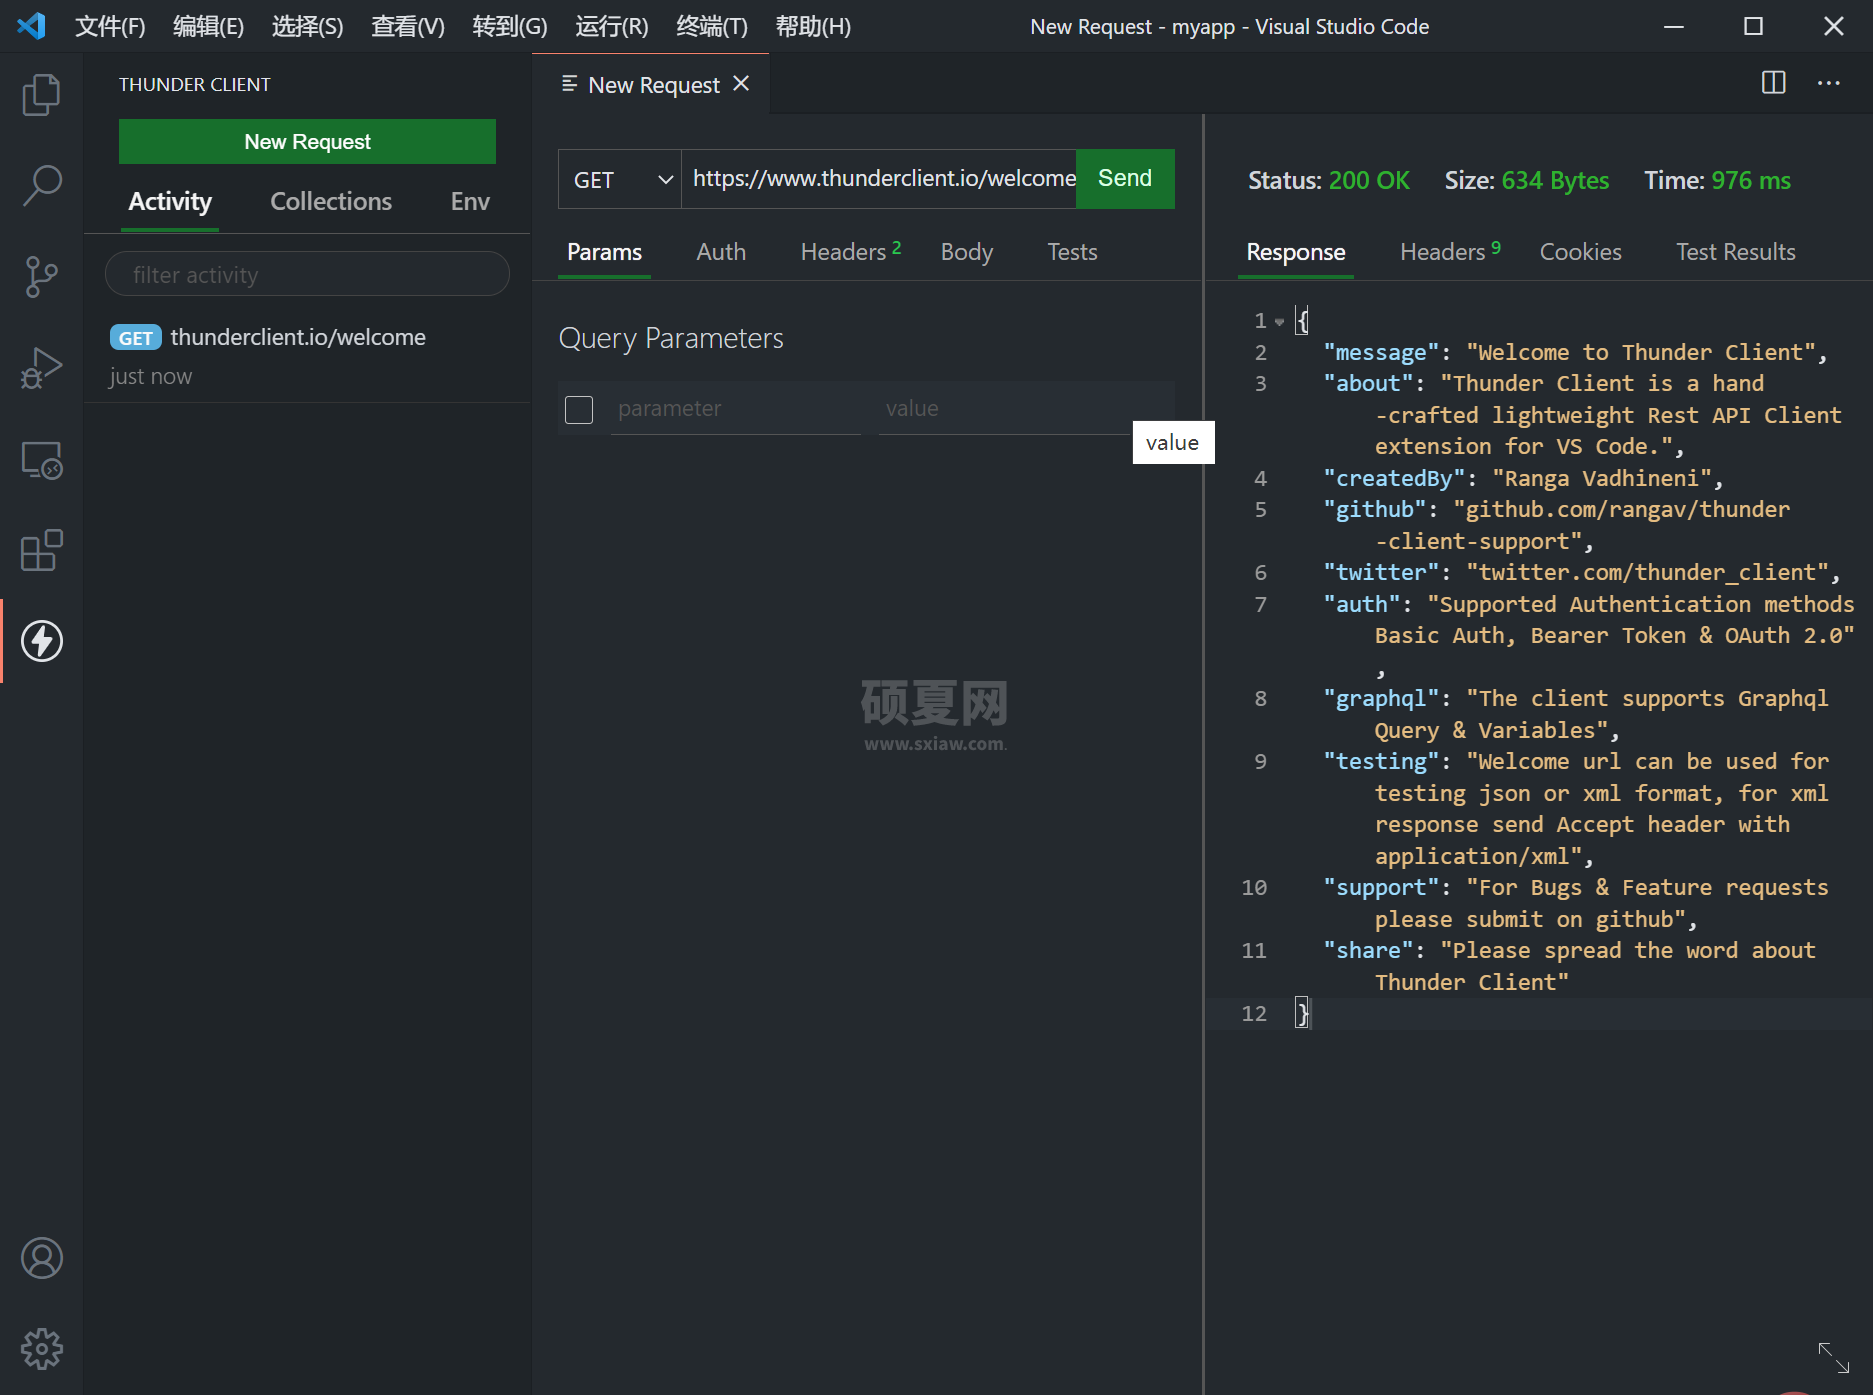Expand the response panel to full size
1873x1395 pixels.
click(1833, 1357)
